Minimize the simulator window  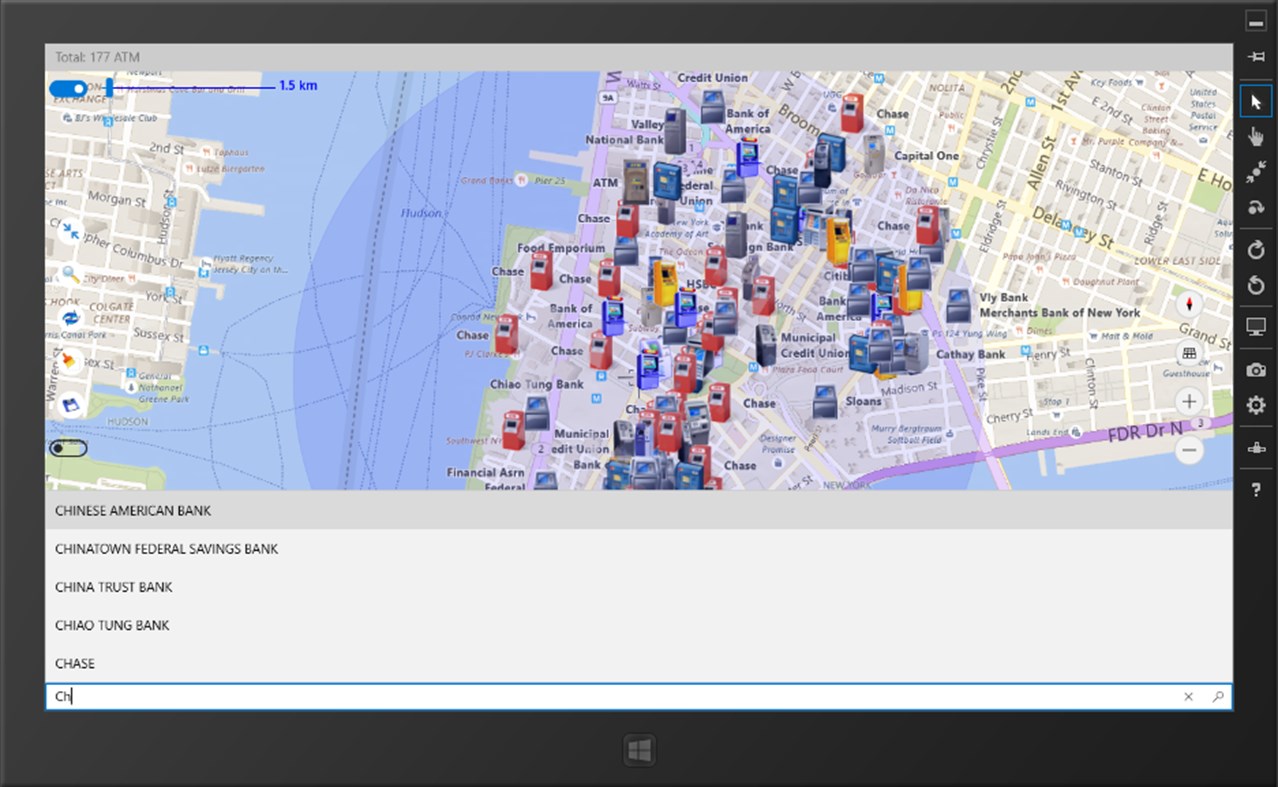pos(1256,22)
